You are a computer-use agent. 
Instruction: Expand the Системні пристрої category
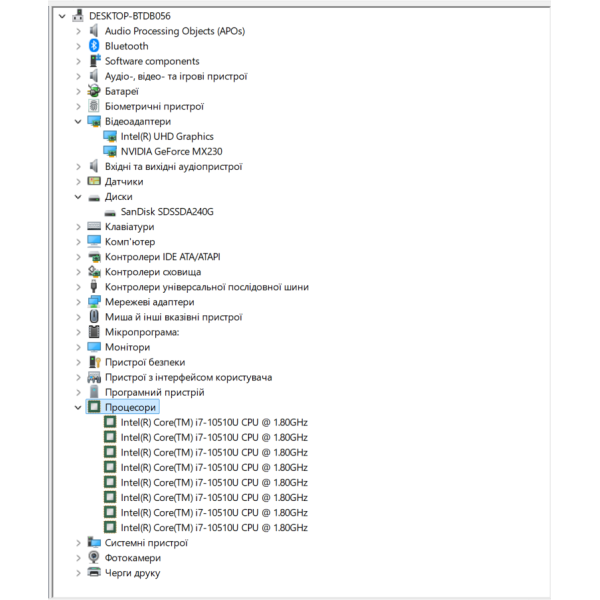point(78,543)
